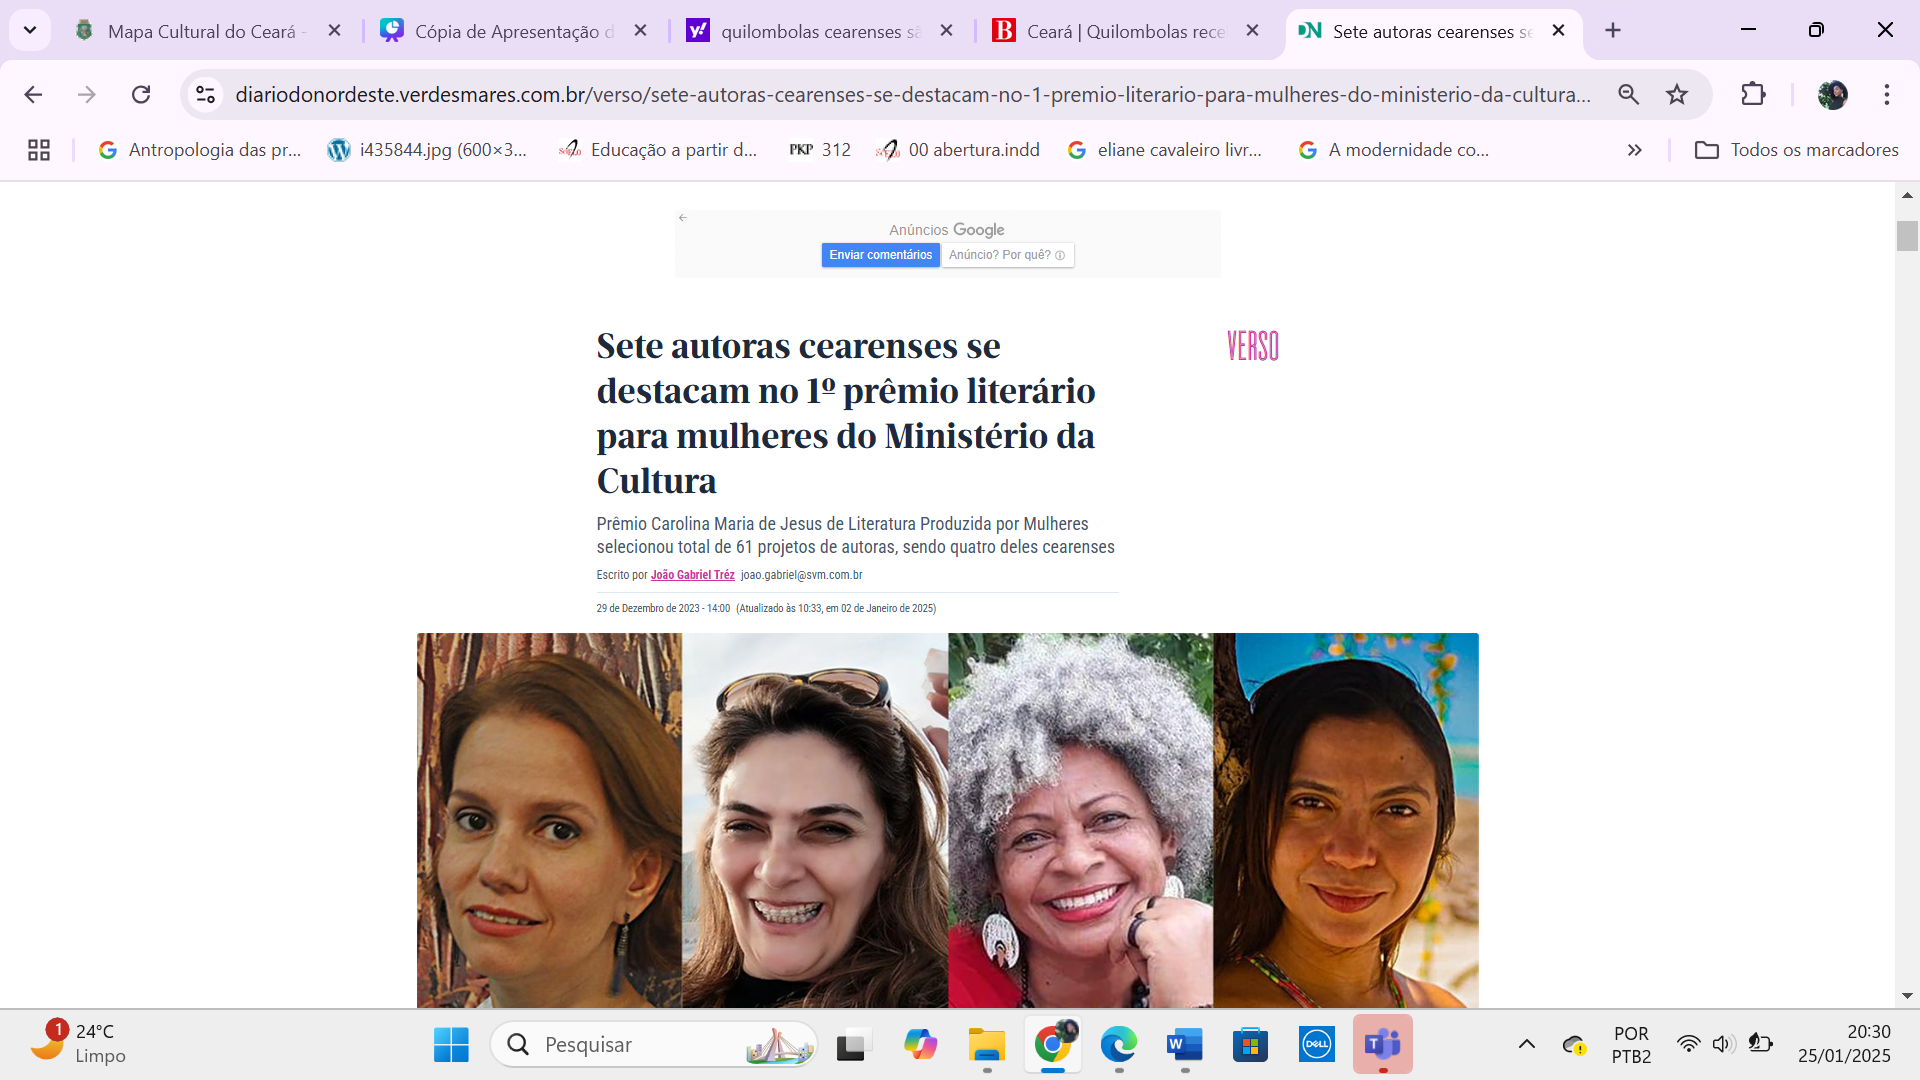Show more bookmarks with the double chevron
The image size is (1920, 1080).
[1634, 150]
